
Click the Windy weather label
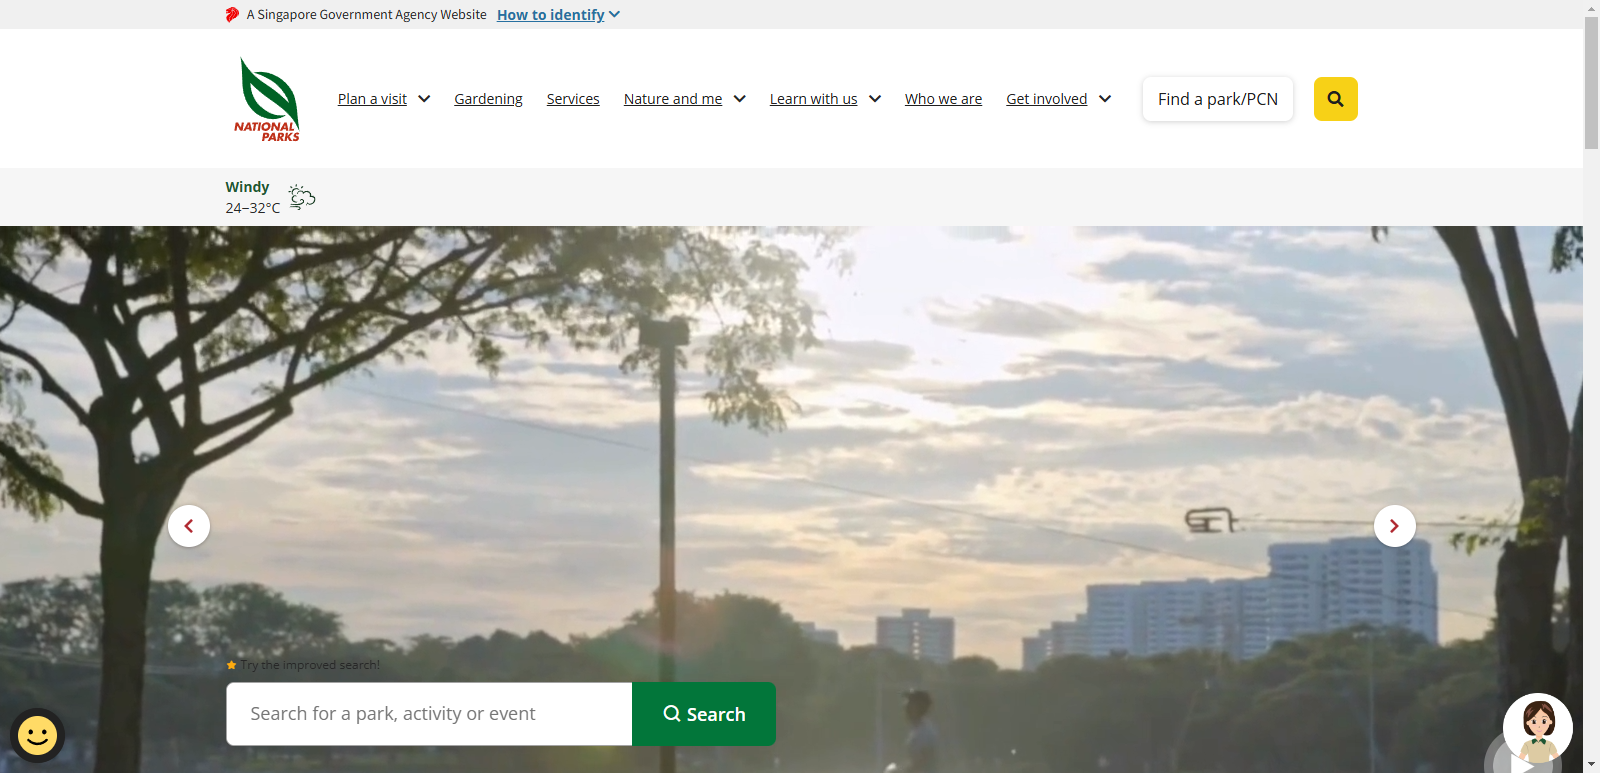pyautogui.click(x=247, y=187)
